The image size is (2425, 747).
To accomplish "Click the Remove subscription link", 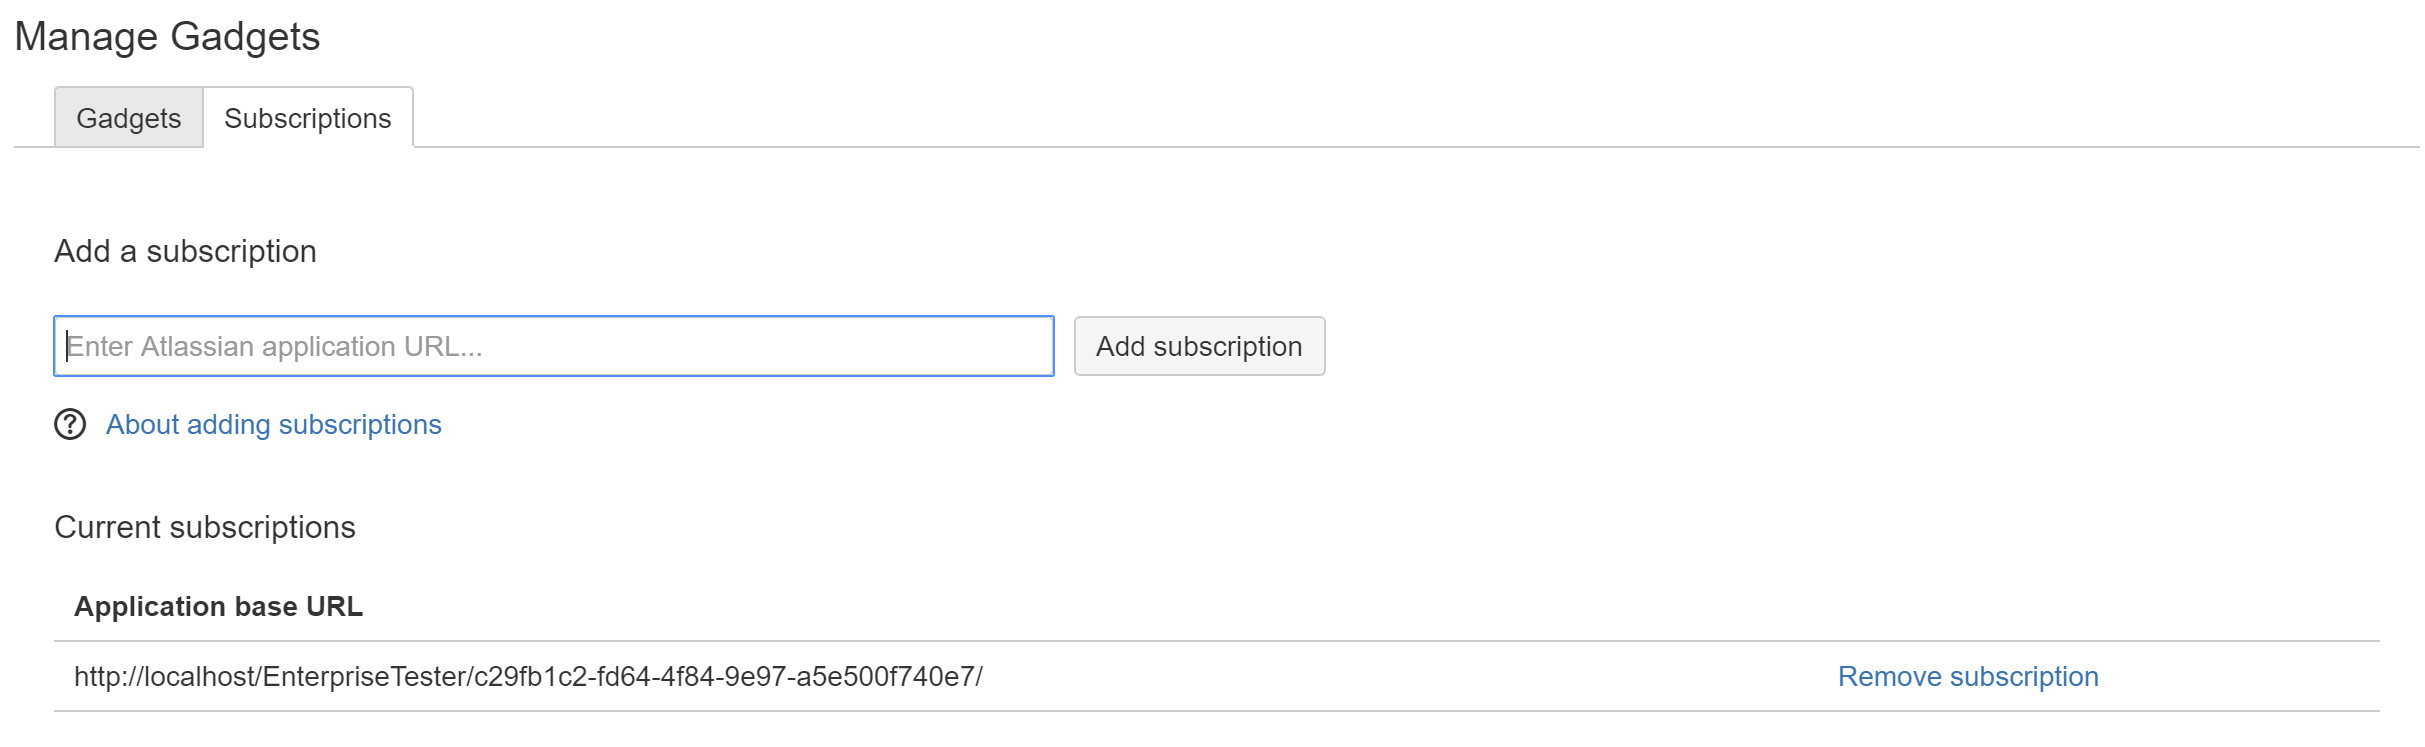I will tap(1967, 677).
